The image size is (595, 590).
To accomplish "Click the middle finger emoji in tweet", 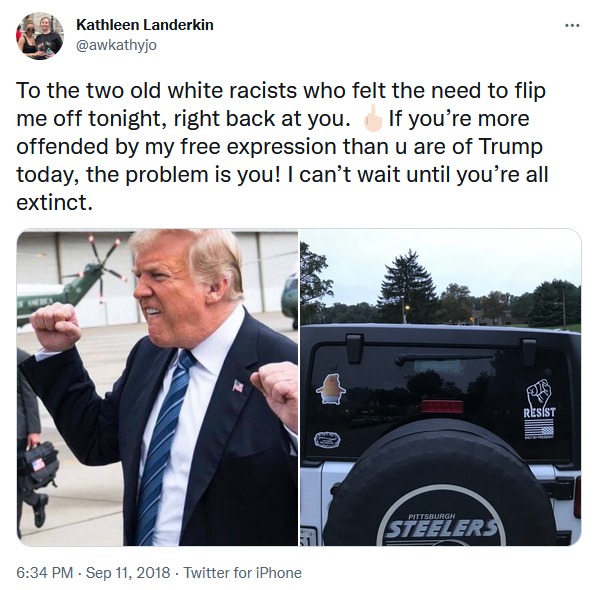I will point(371,118).
